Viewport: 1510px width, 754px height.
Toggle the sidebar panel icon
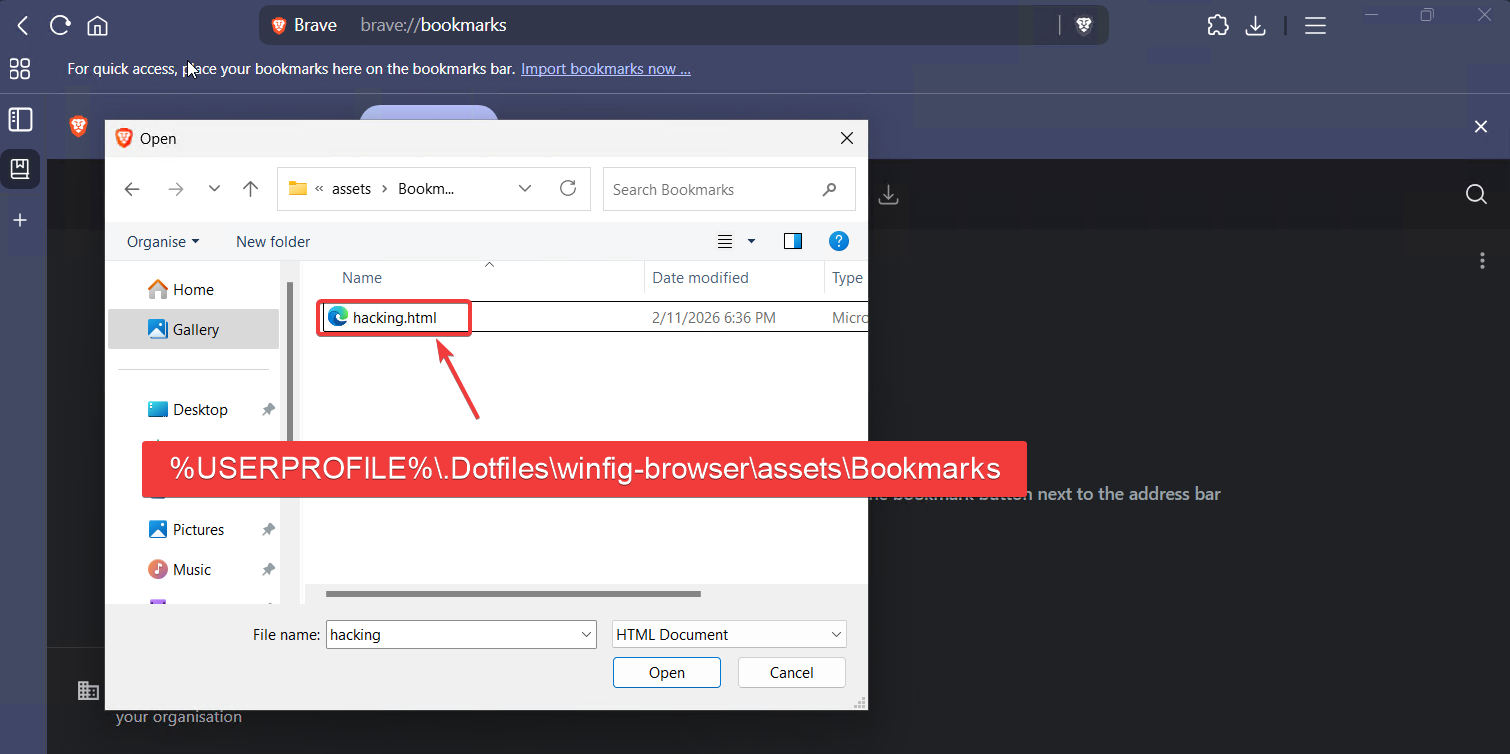20,120
